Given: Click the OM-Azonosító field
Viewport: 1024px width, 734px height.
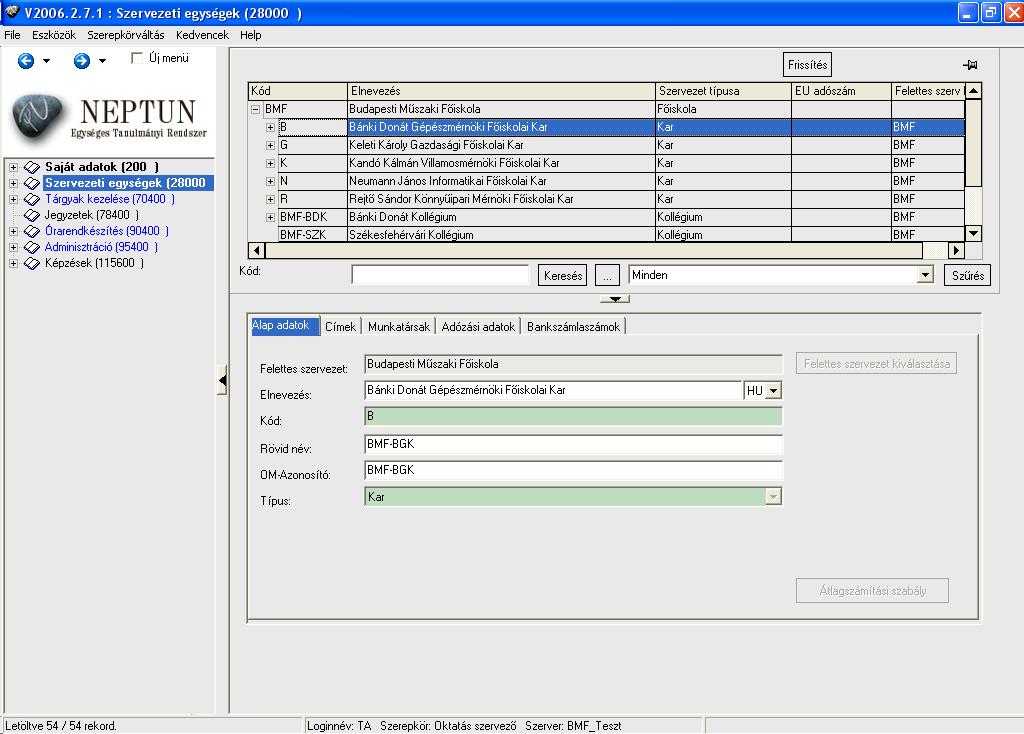Looking at the screenshot, I should point(573,470).
